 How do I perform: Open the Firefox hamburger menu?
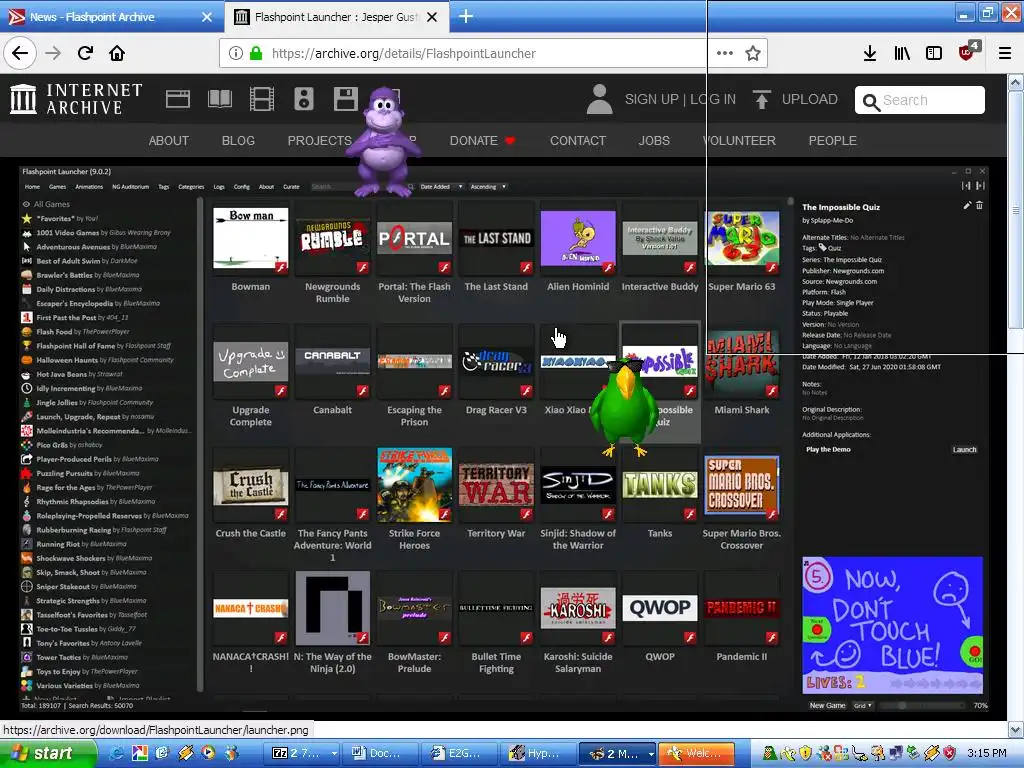(x=1005, y=53)
